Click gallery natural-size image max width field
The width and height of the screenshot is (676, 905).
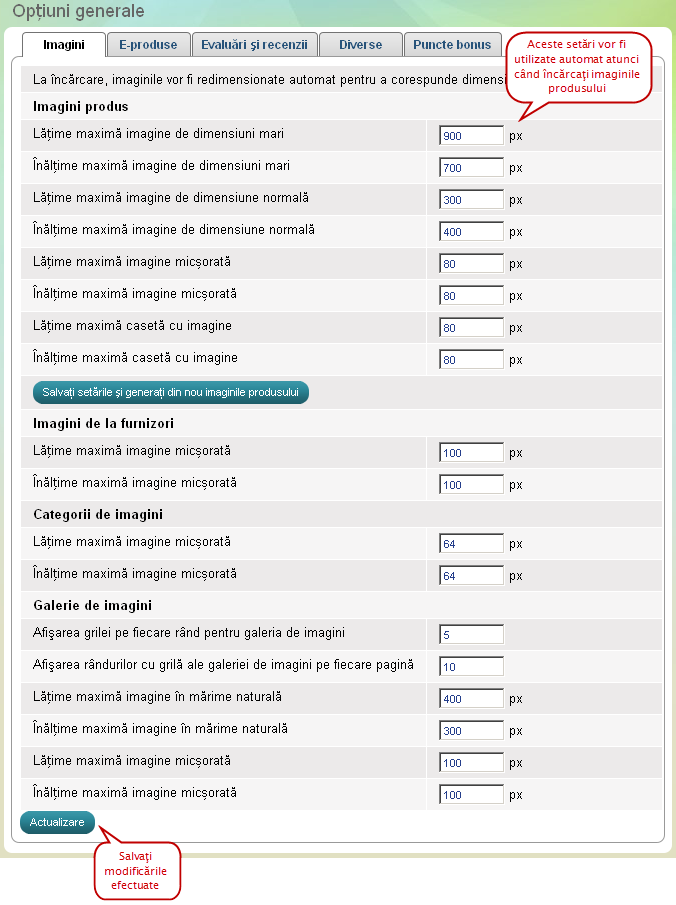(x=471, y=699)
